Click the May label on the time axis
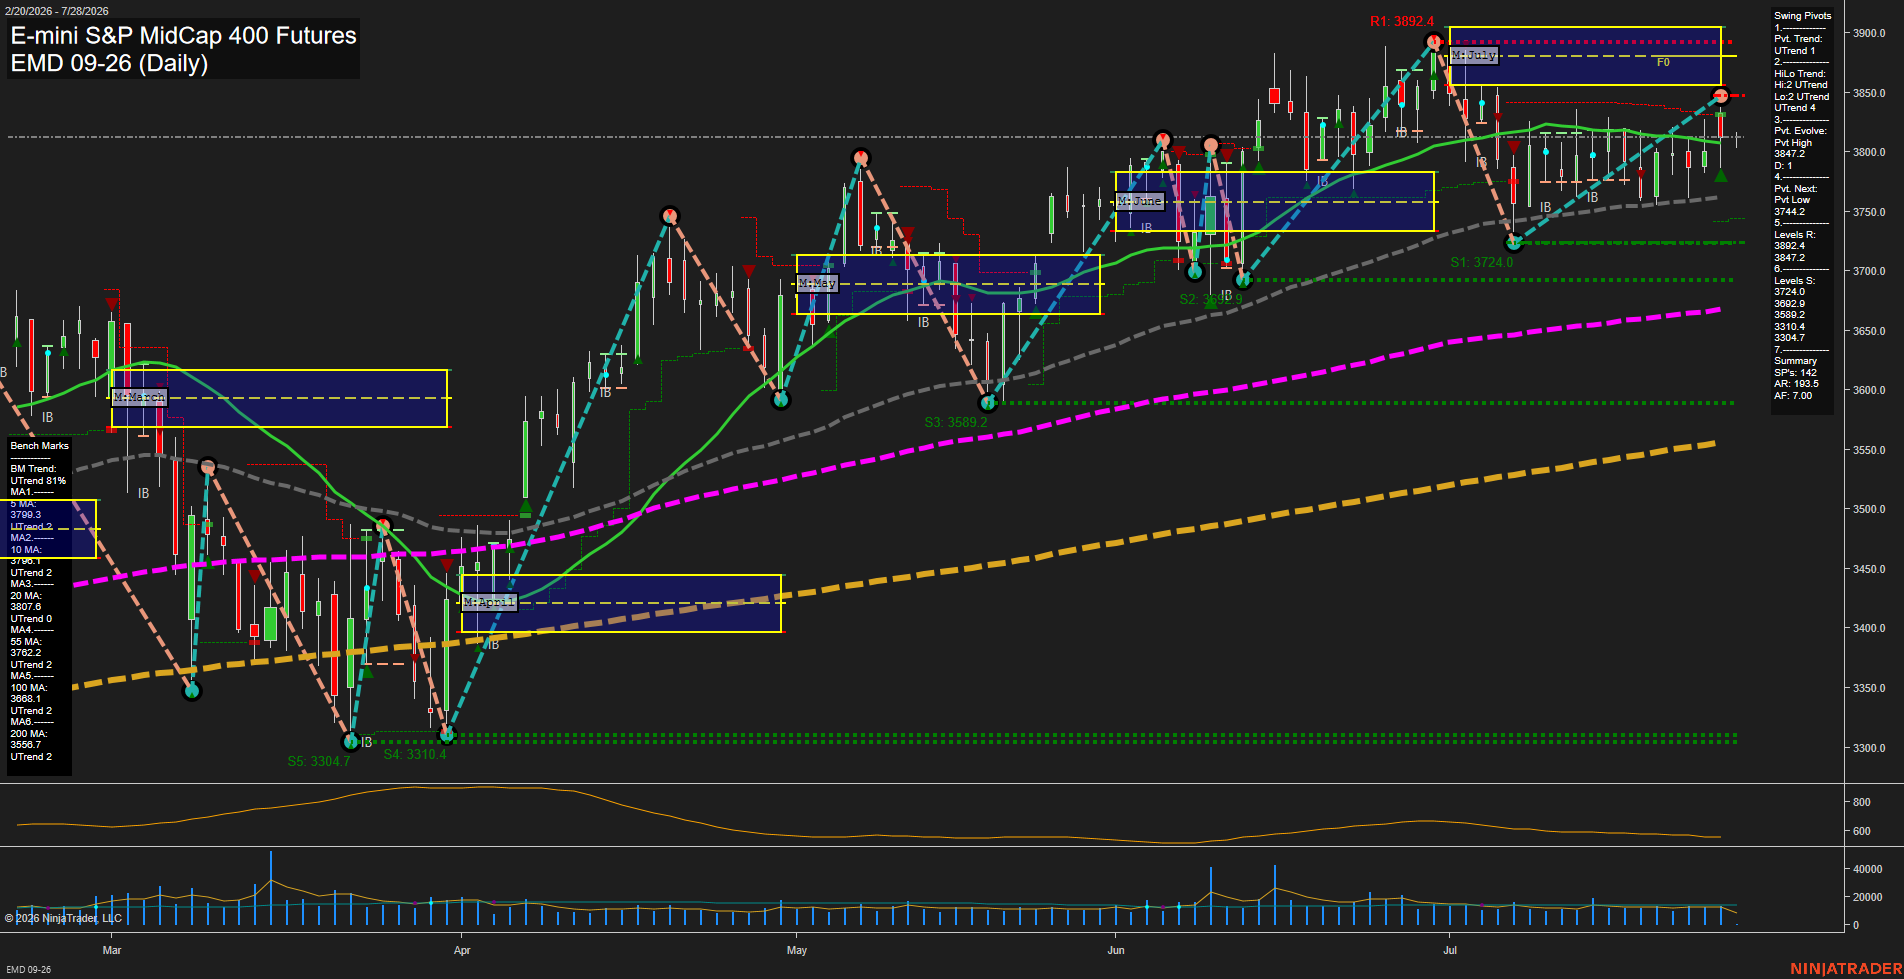The width and height of the screenshot is (1904, 979). (x=797, y=950)
